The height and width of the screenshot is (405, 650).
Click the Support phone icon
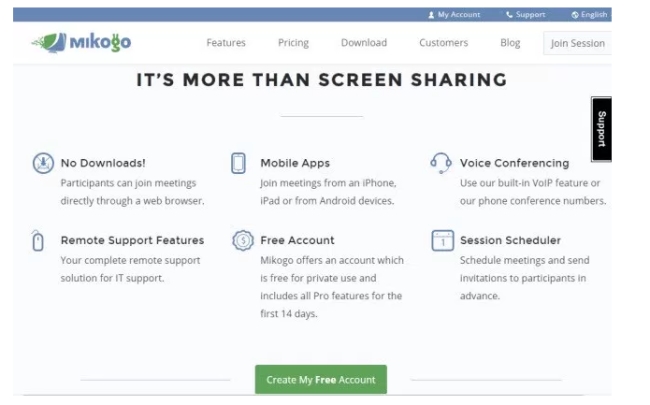(x=509, y=15)
